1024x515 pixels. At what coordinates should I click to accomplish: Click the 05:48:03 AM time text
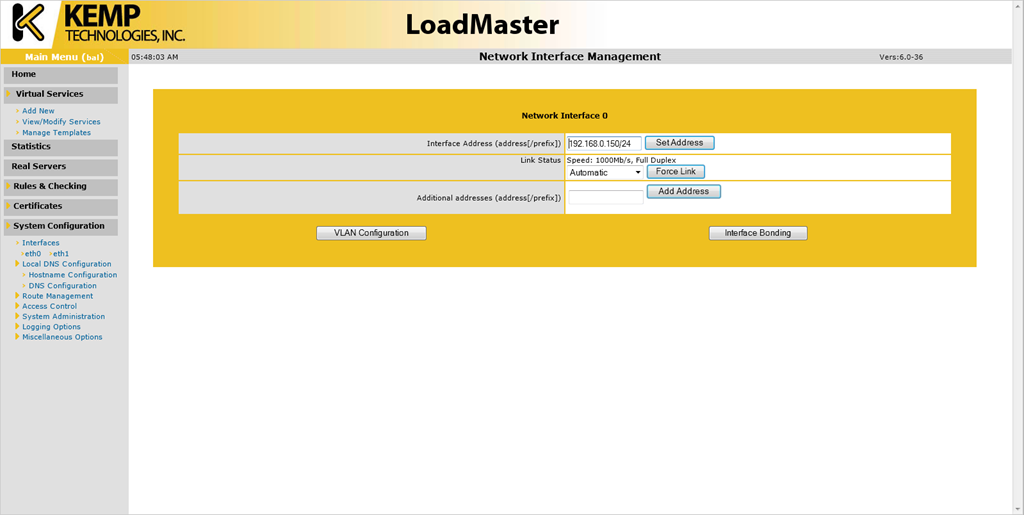pyautogui.click(x=155, y=57)
